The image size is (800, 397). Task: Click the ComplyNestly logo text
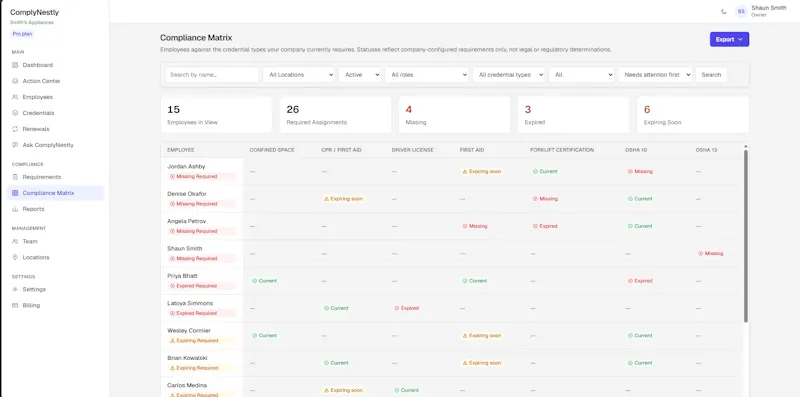point(35,12)
